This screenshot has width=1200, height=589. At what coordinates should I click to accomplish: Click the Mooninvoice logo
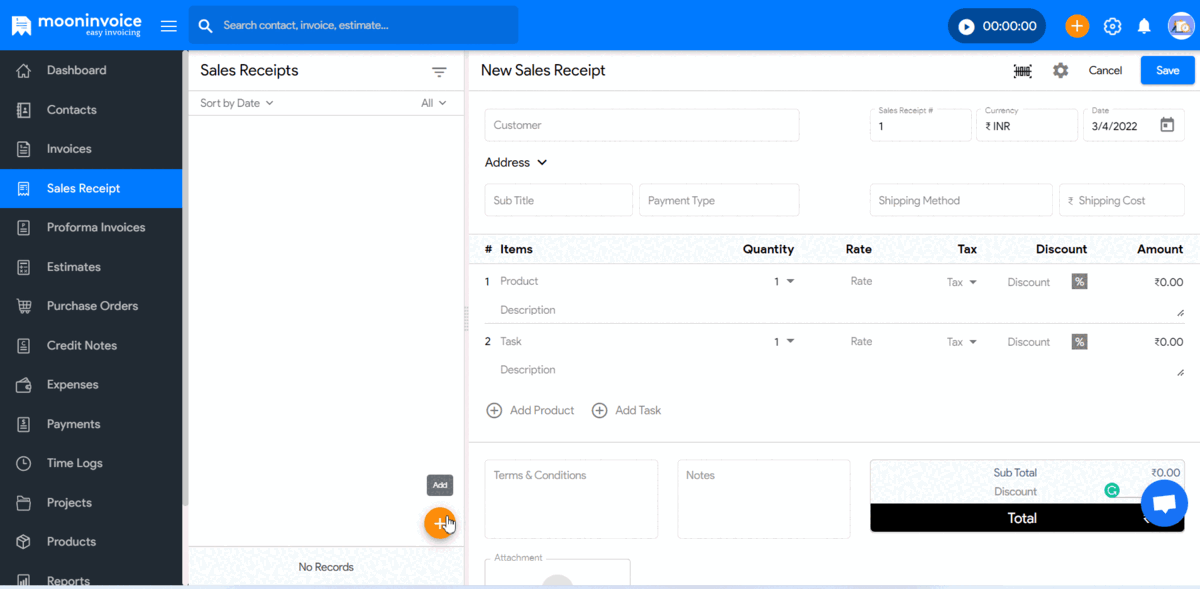point(76,25)
